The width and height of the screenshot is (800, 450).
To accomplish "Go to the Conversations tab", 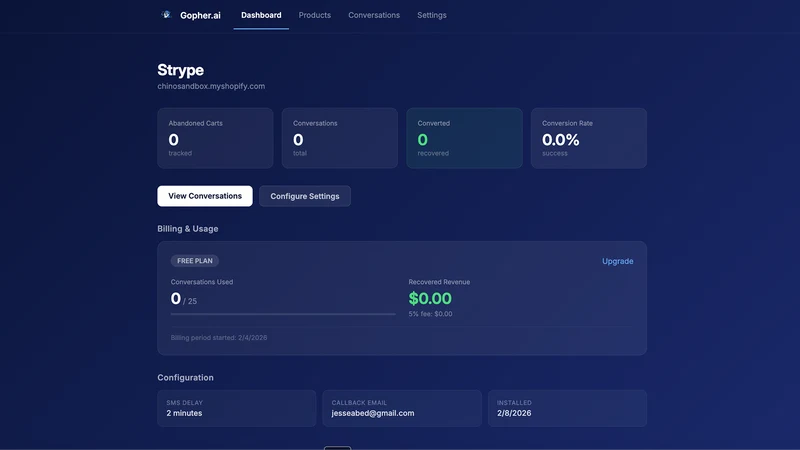I will coord(374,15).
